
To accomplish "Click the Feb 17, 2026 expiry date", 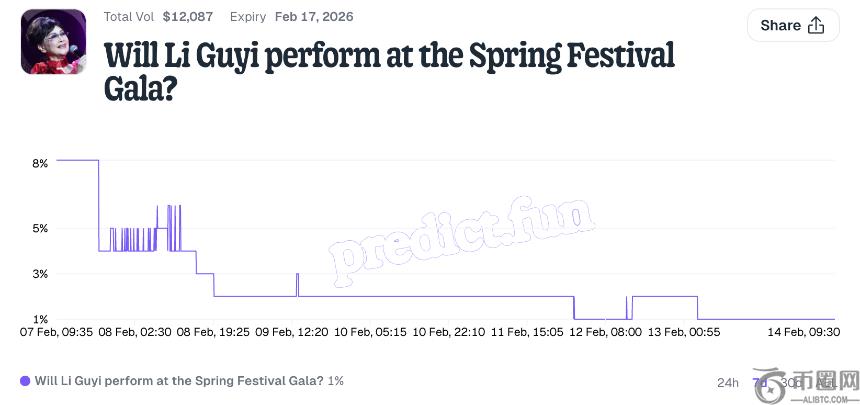I will coord(315,17).
